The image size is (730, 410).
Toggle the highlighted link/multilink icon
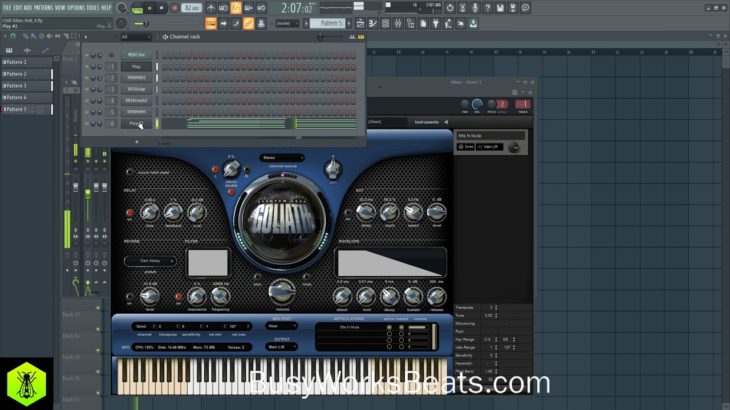(249, 23)
